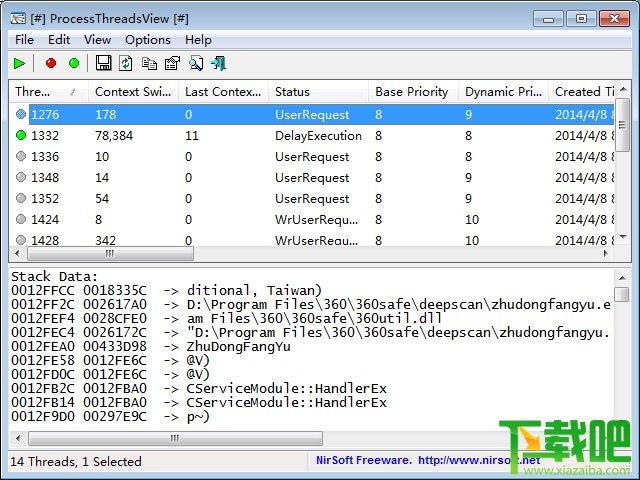Click the thread list vertical scrollbar thumb
This screenshot has height=480, width=640.
pyautogui.click(x=623, y=124)
